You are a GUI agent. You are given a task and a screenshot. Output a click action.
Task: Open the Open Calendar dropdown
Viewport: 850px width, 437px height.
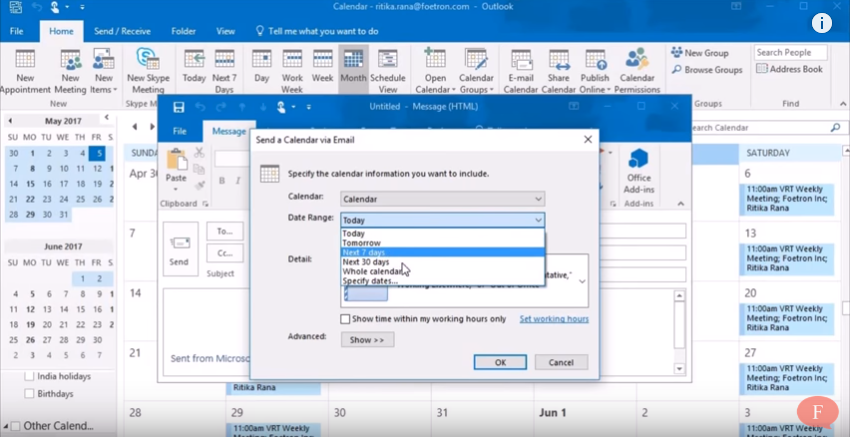[x=435, y=72]
